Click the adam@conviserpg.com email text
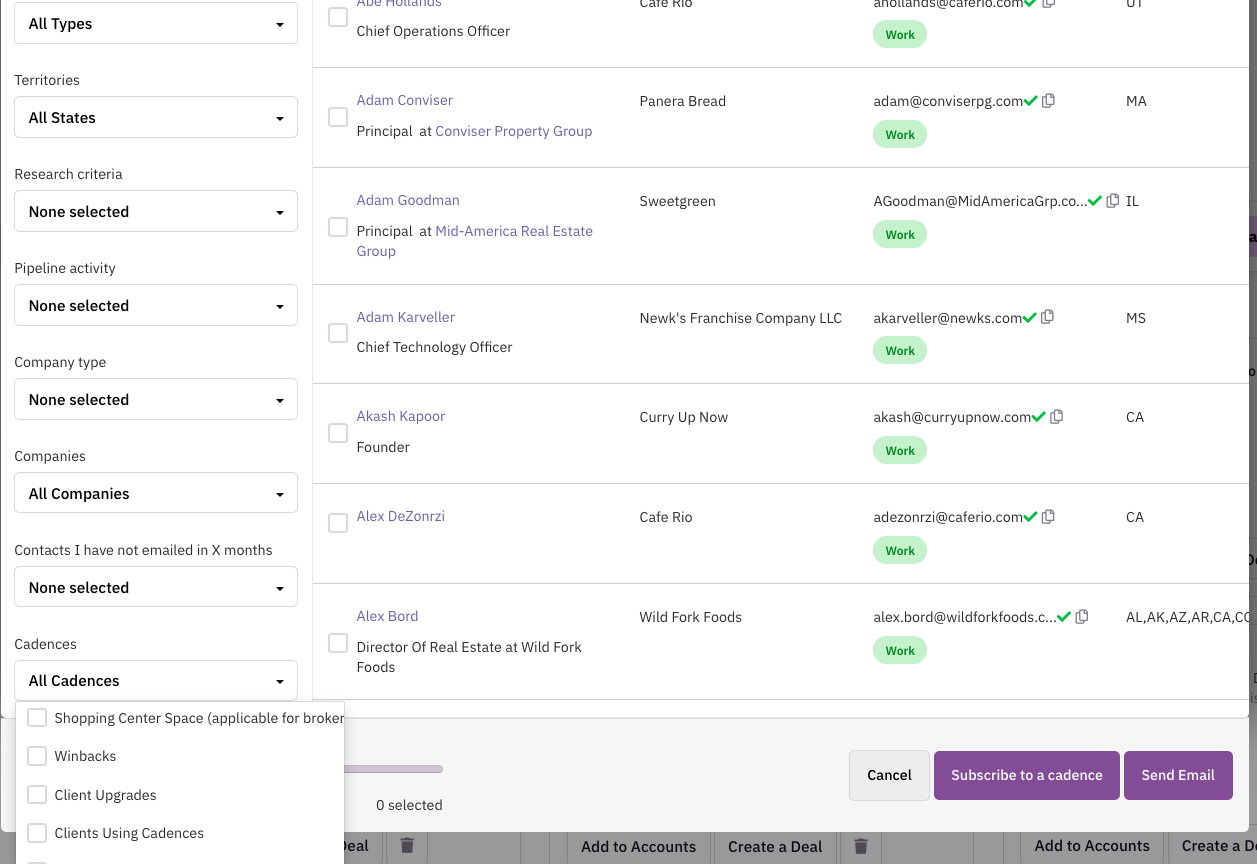The image size is (1257, 864). point(949,101)
